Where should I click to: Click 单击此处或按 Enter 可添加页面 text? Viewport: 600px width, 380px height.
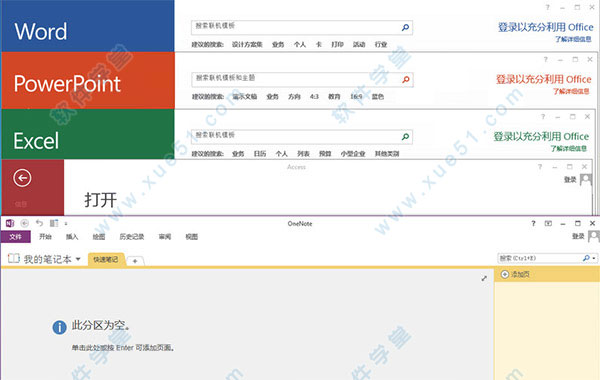coord(123,347)
